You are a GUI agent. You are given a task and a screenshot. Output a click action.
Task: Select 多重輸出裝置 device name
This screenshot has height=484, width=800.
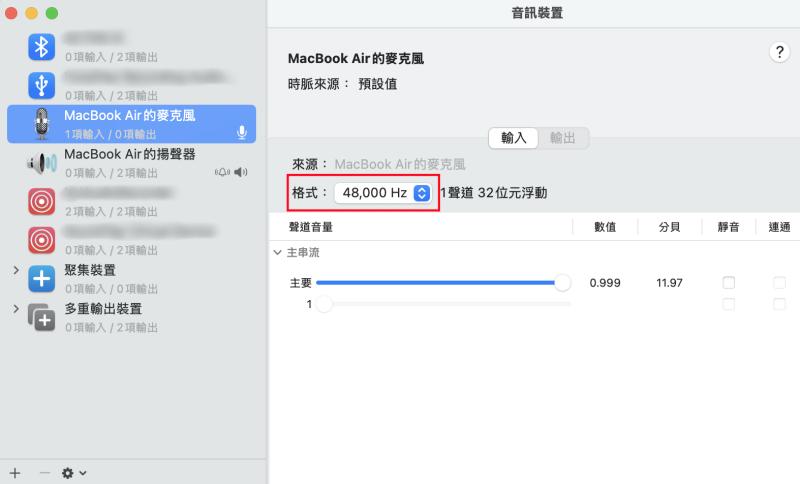[103, 309]
